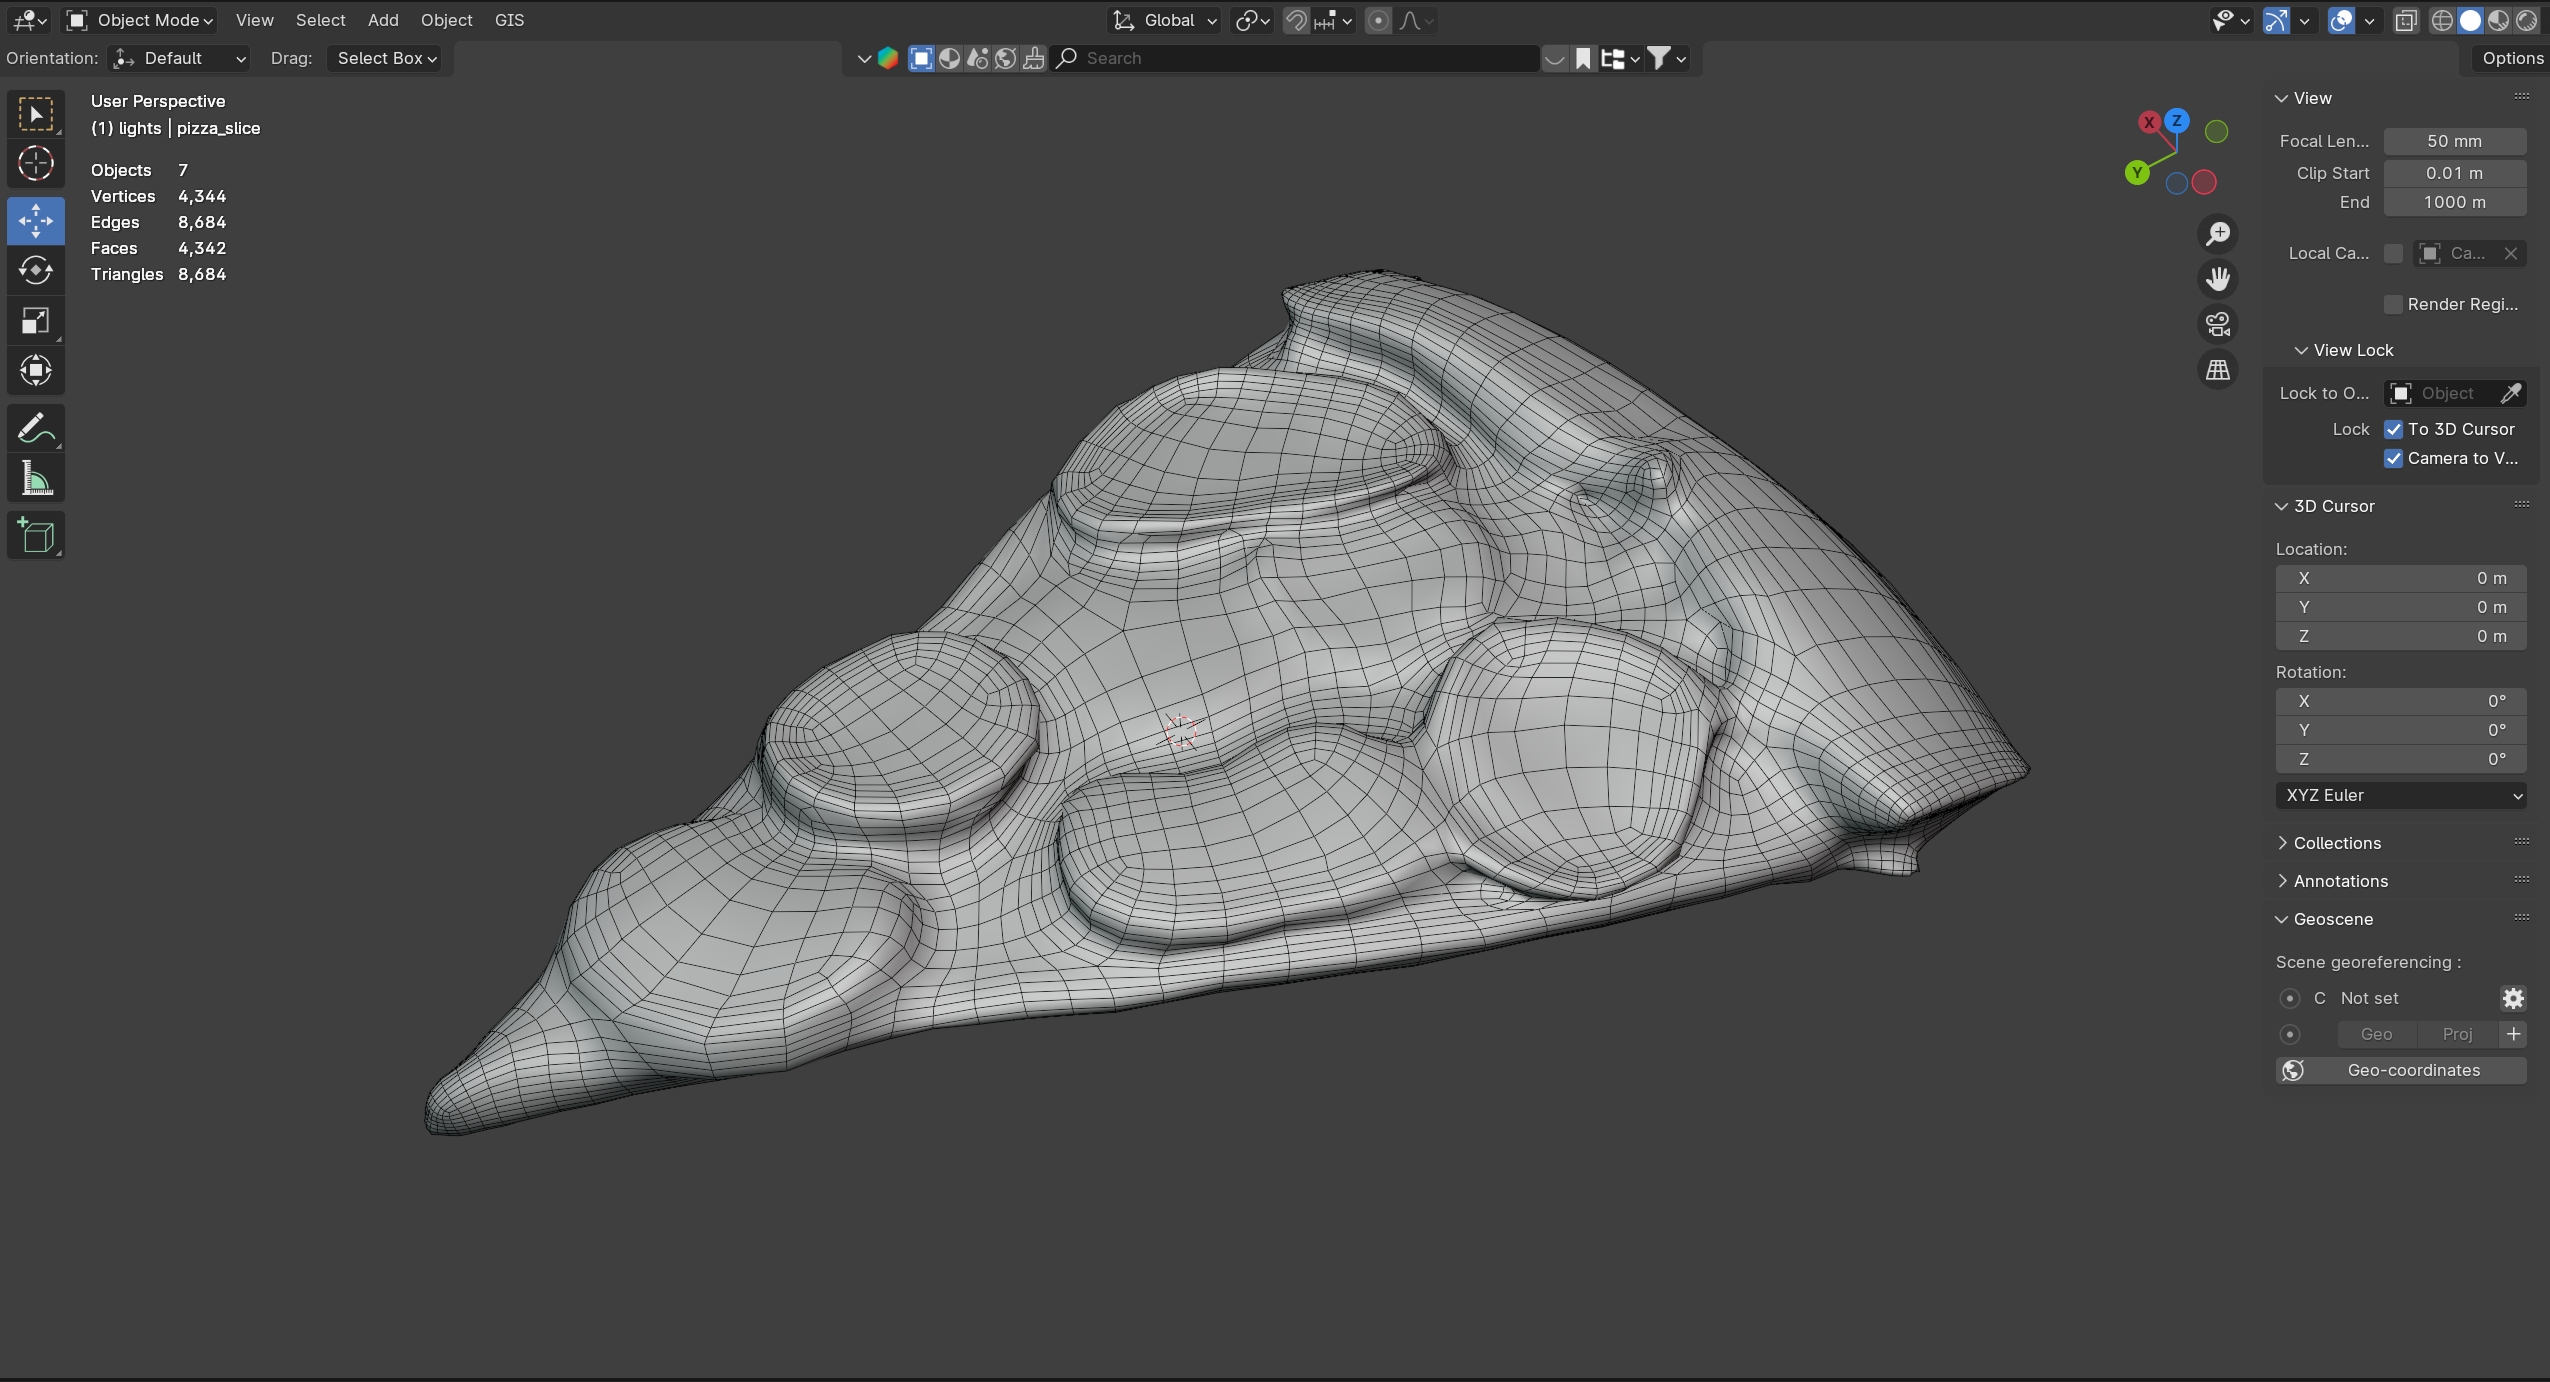This screenshot has width=2550, height=1382.
Task: Activate the Measure tool
Action: pos(36,479)
